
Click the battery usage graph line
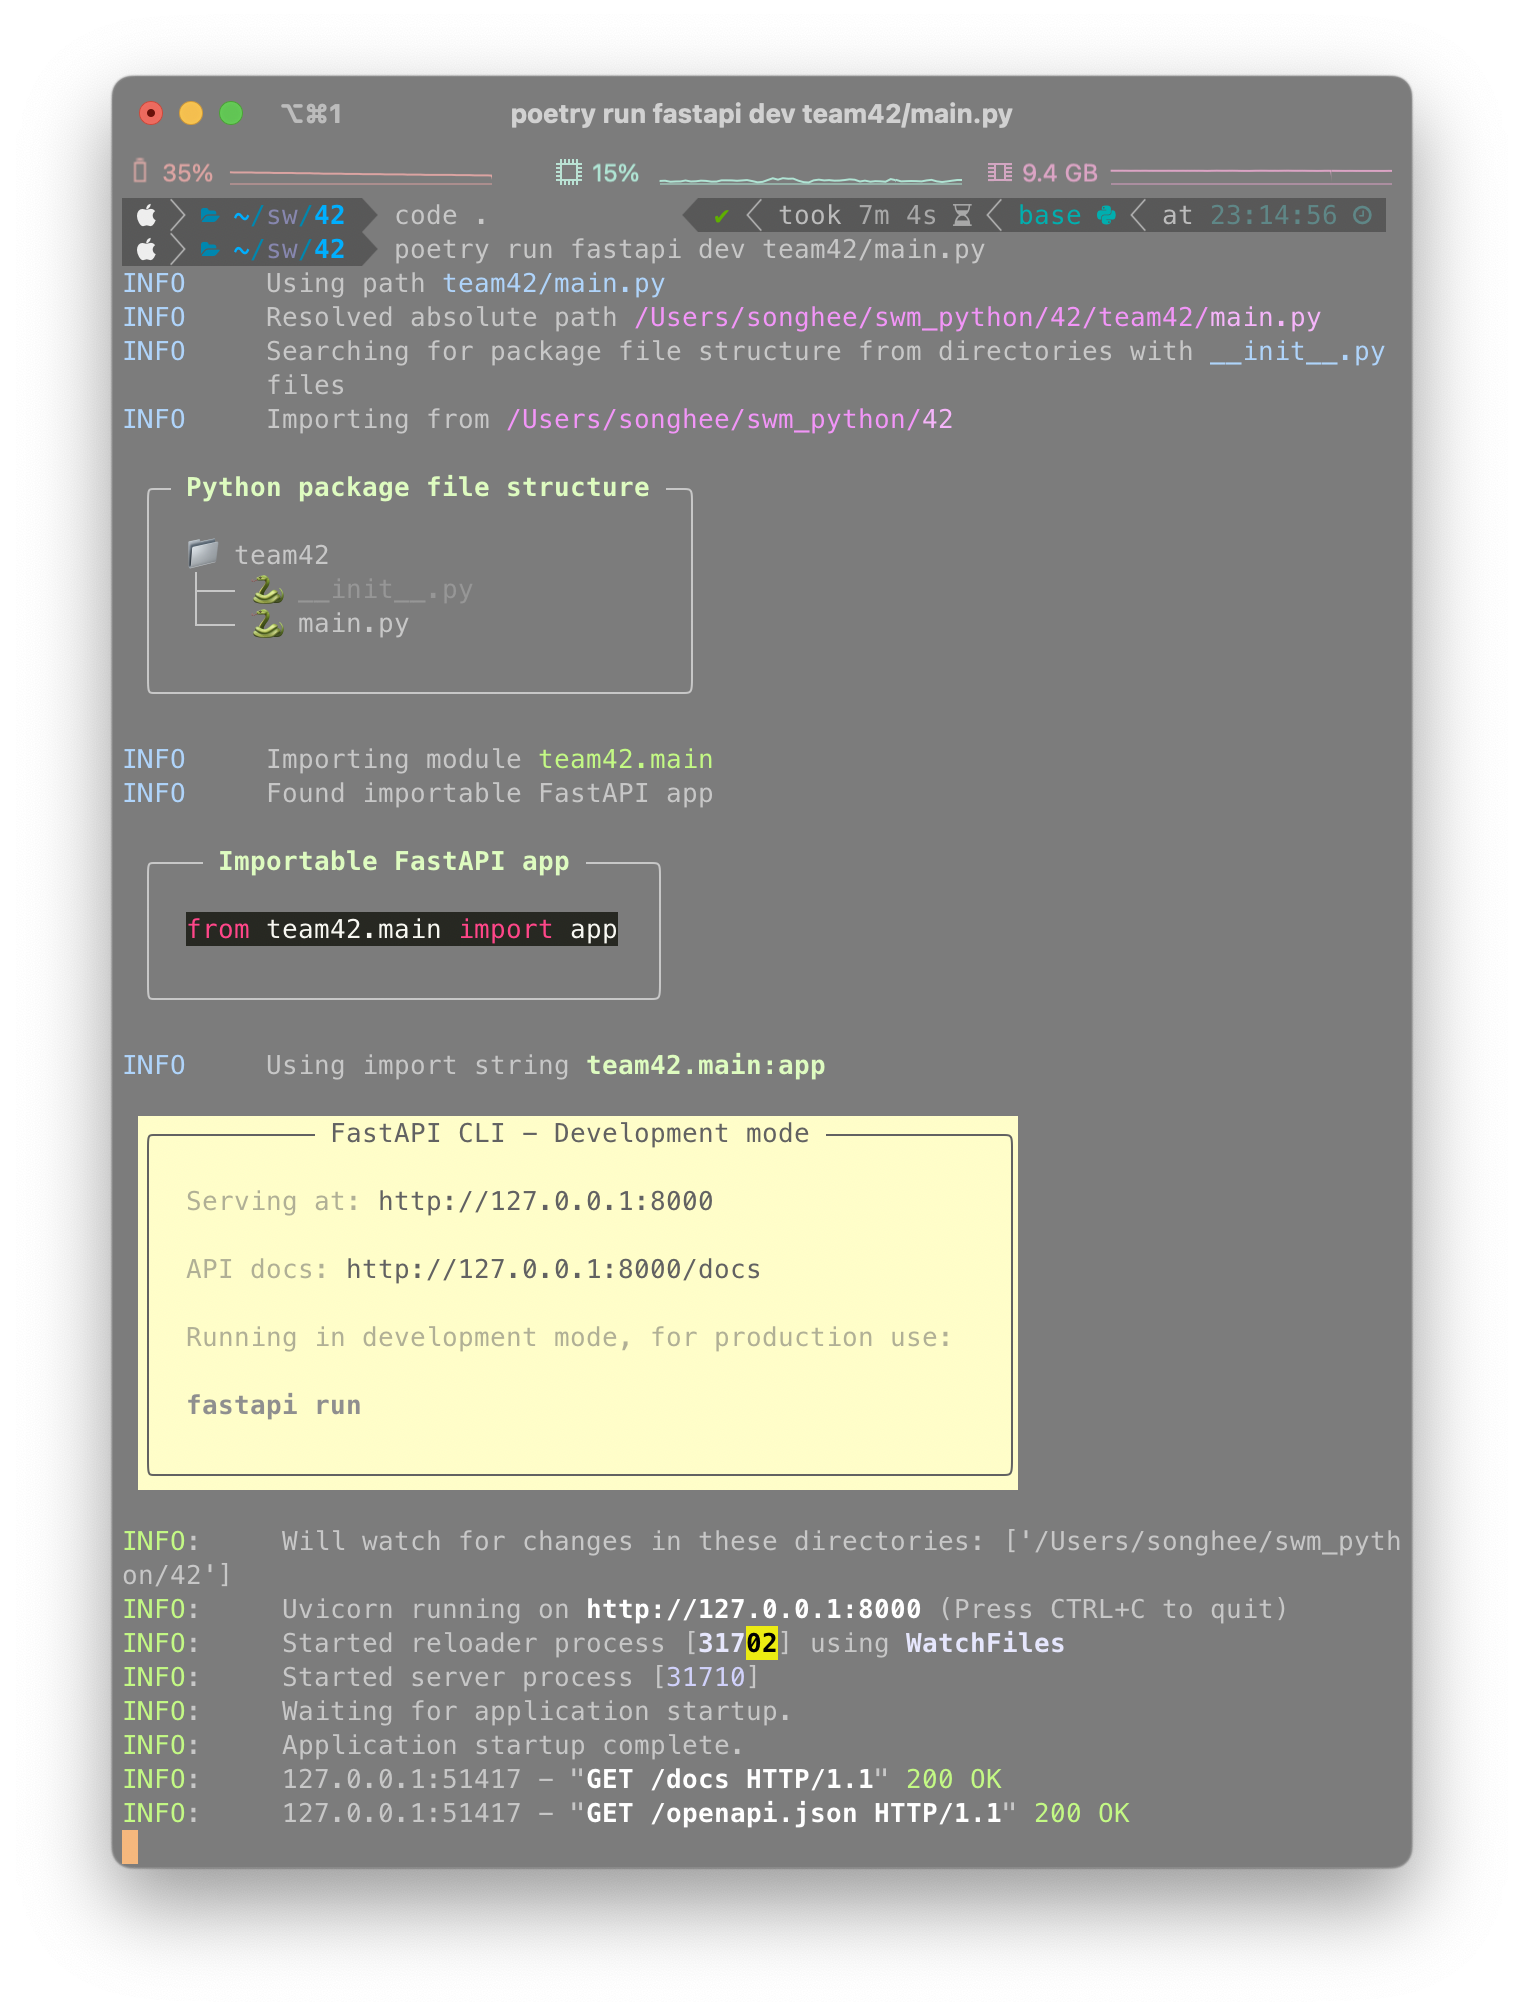point(361,175)
